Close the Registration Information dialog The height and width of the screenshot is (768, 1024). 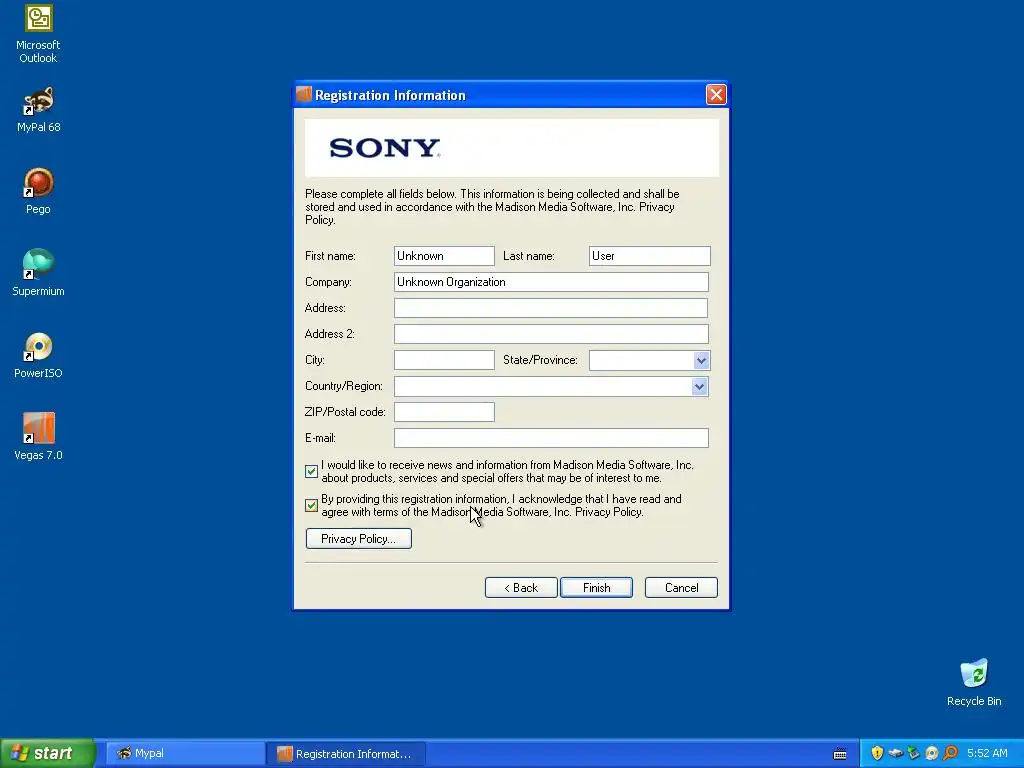pos(716,95)
